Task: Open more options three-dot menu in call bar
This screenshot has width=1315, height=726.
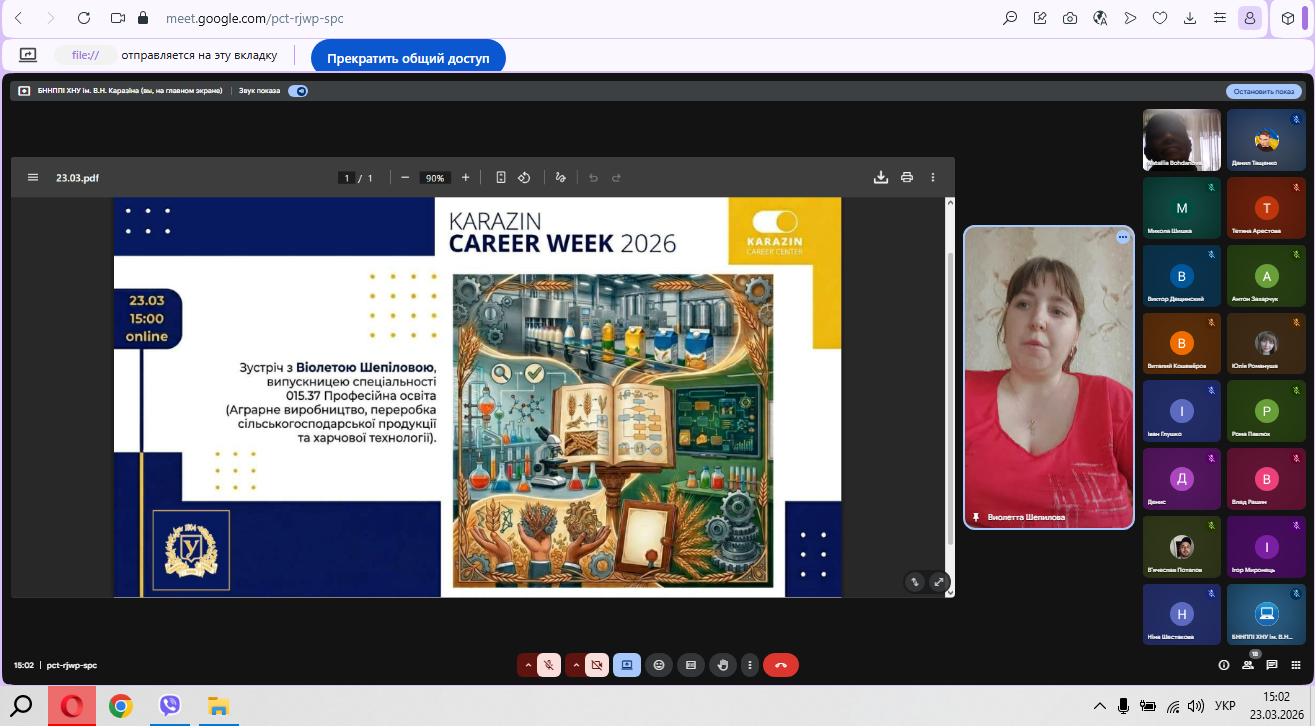Action: [749, 665]
